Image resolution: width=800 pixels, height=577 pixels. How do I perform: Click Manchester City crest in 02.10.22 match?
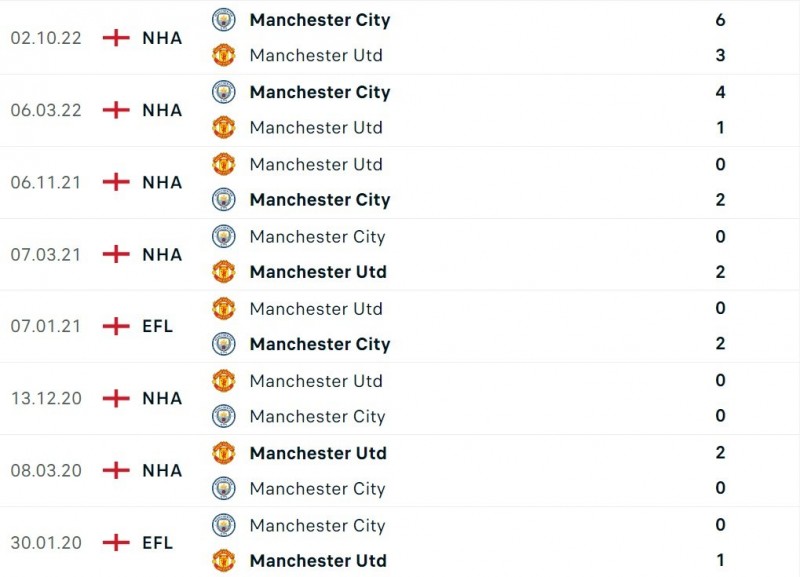[223, 20]
